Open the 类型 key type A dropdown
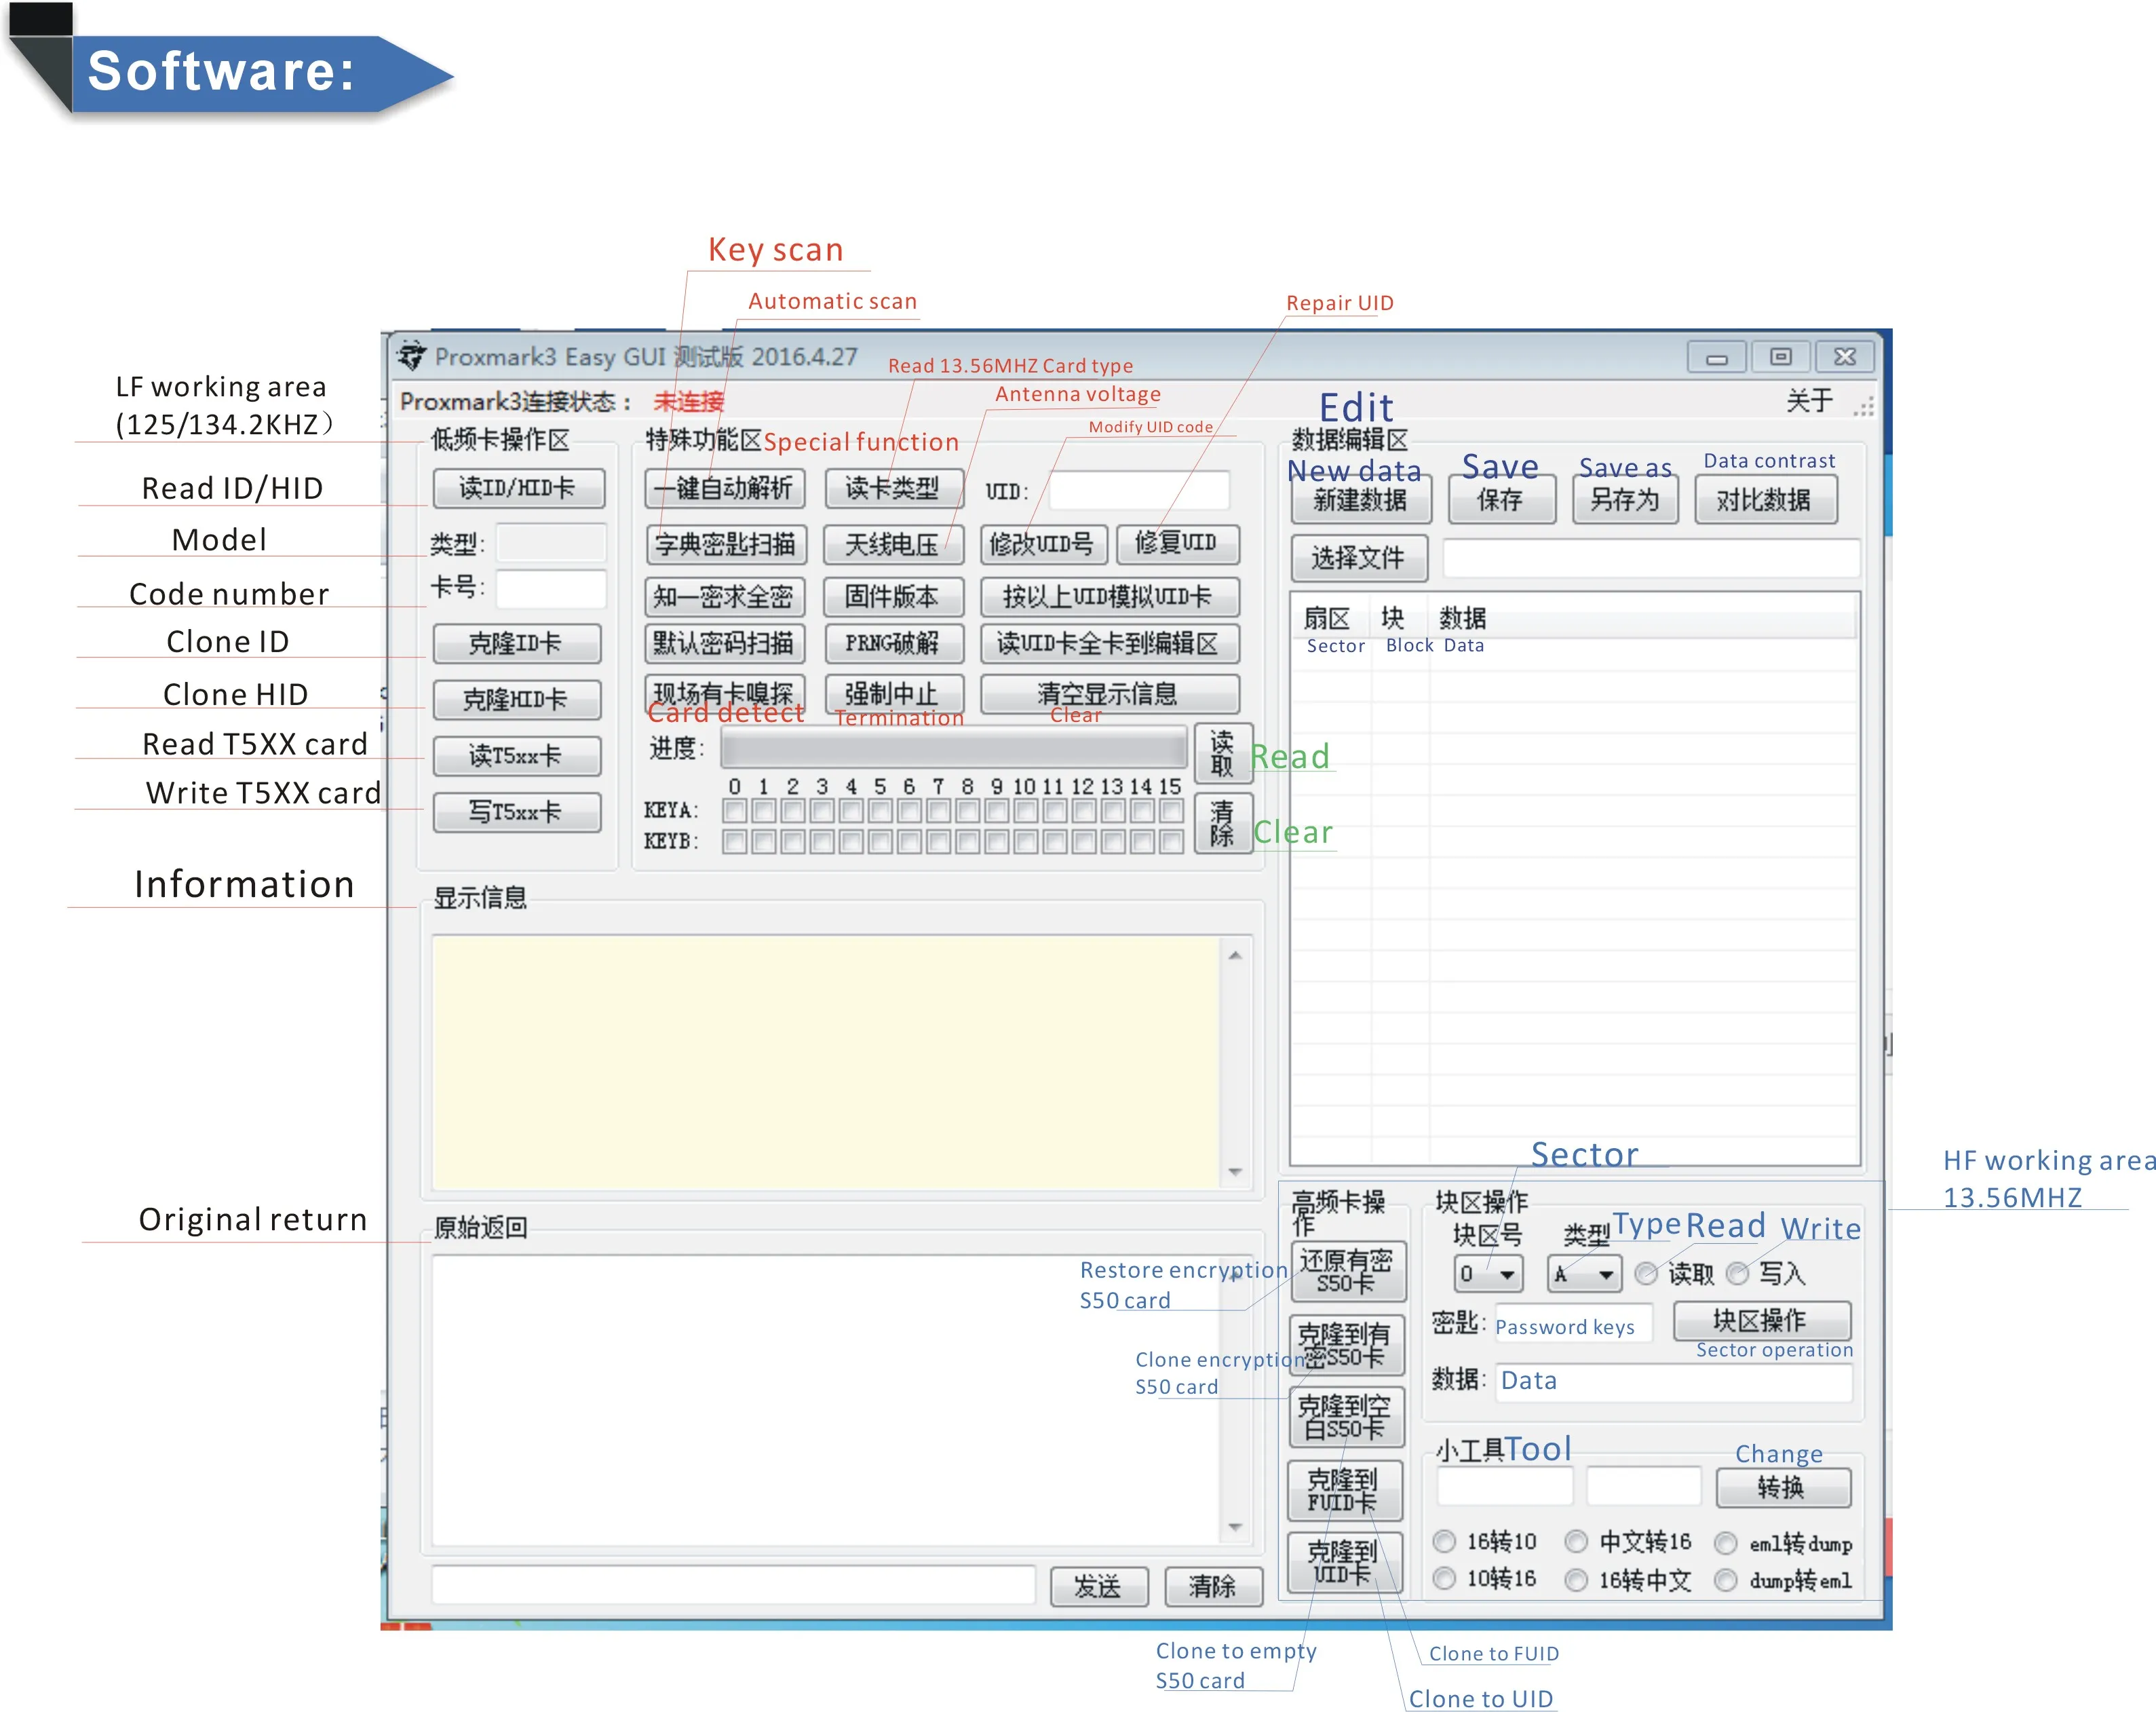Viewport: 2156px width, 1712px height. coord(1584,1274)
